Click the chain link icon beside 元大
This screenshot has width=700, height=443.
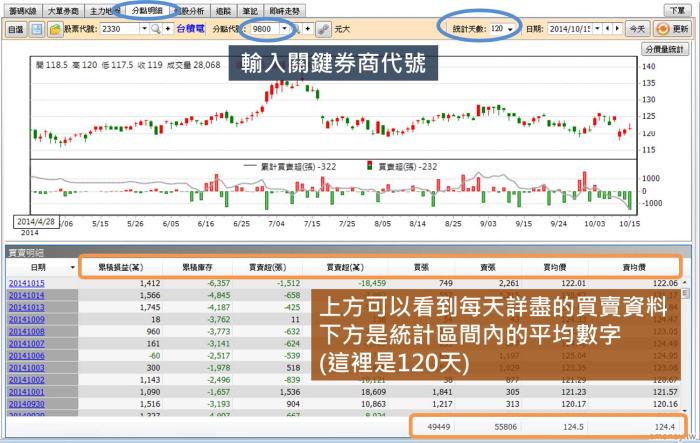click(323, 29)
